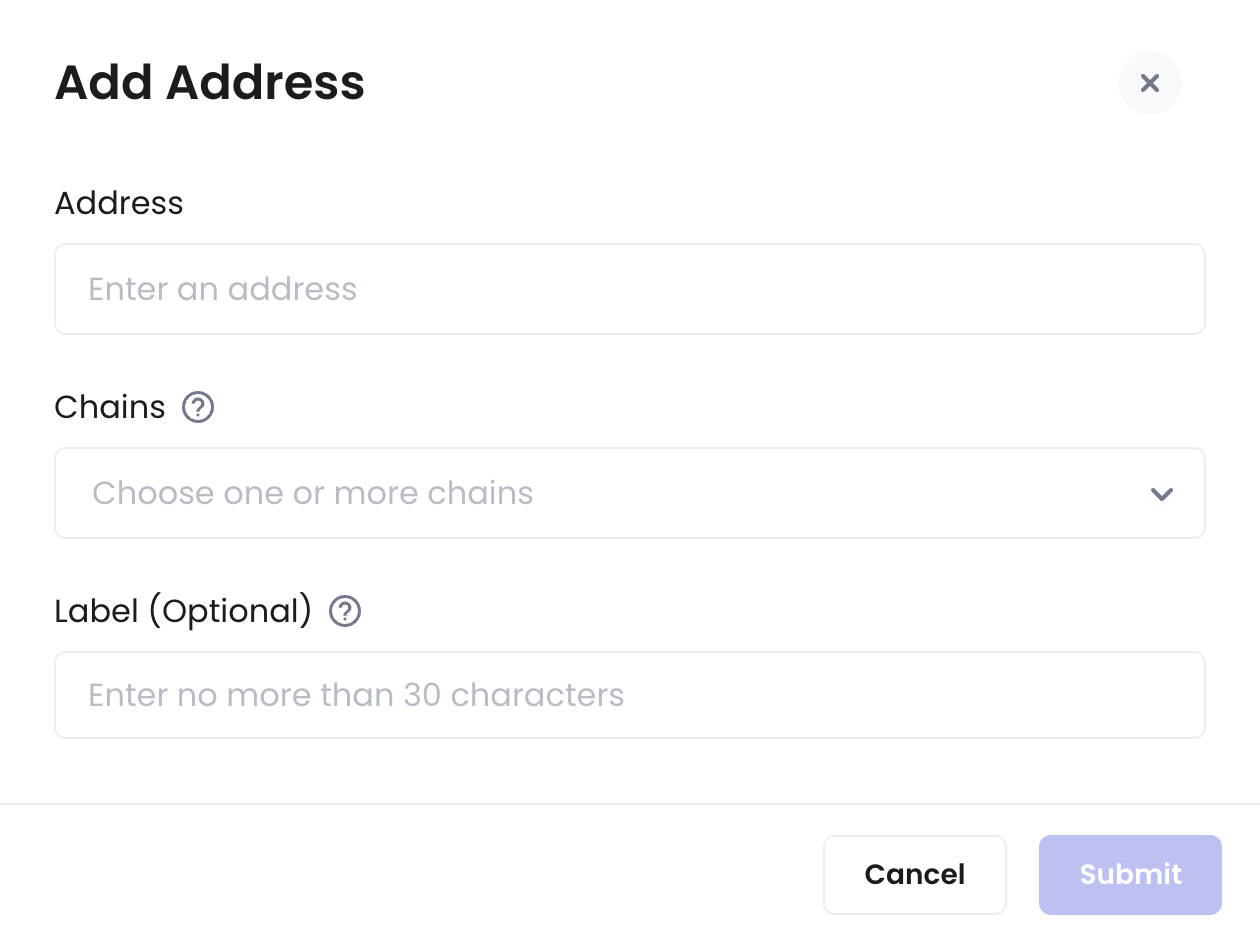1260x938 pixels.
Task: Click the 'Address' field label
Action: coord(119,203)
